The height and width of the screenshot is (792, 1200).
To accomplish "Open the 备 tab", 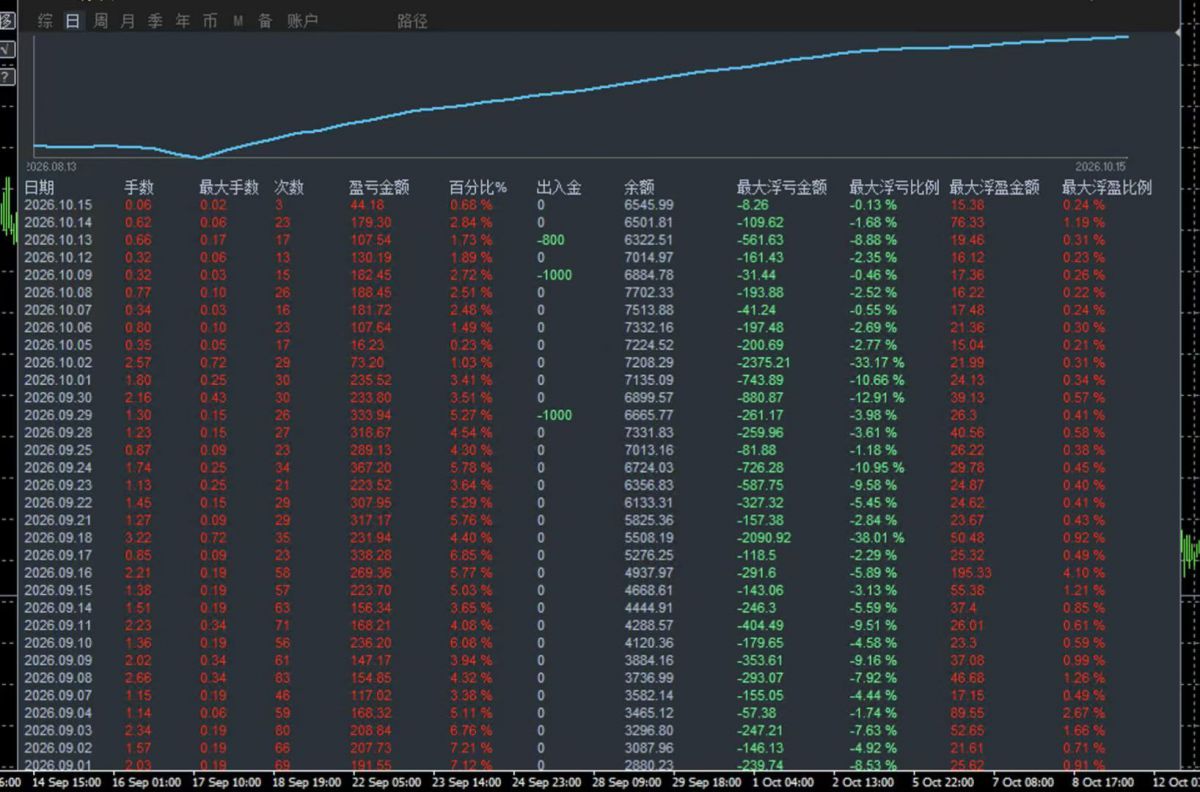I will click(x=265, y=20).
